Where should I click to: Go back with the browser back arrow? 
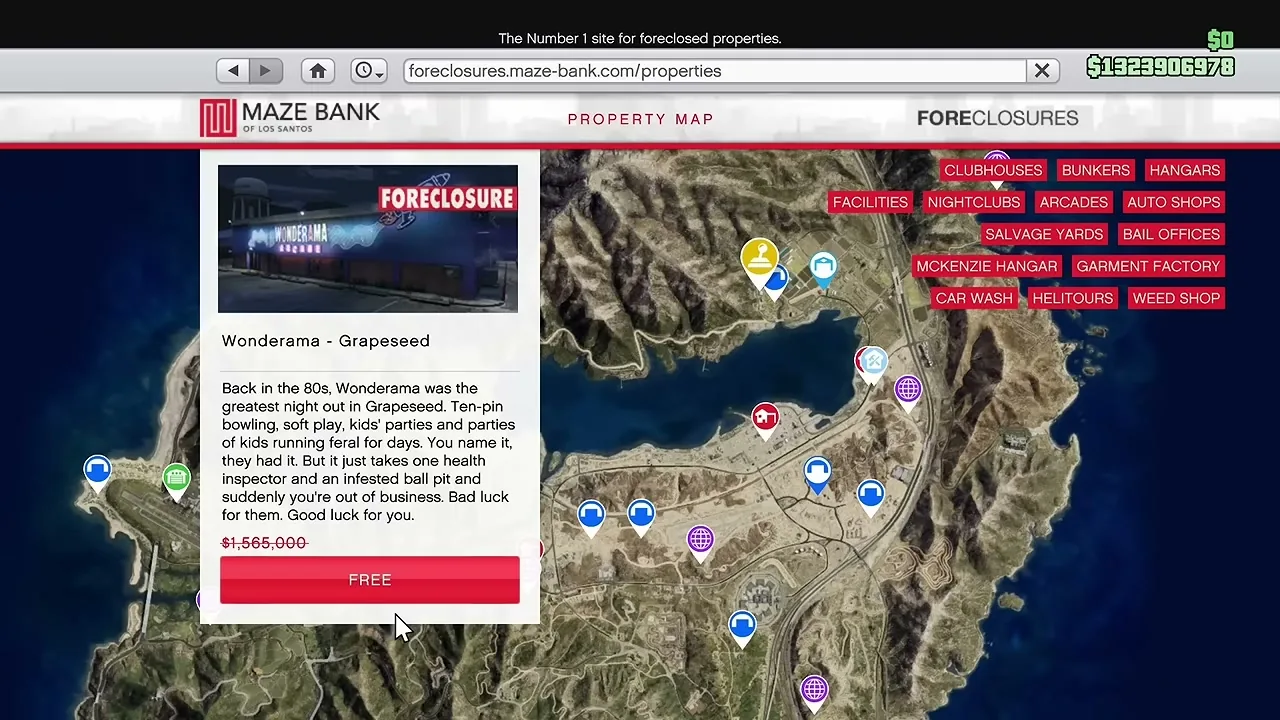(x=233, y=71)
